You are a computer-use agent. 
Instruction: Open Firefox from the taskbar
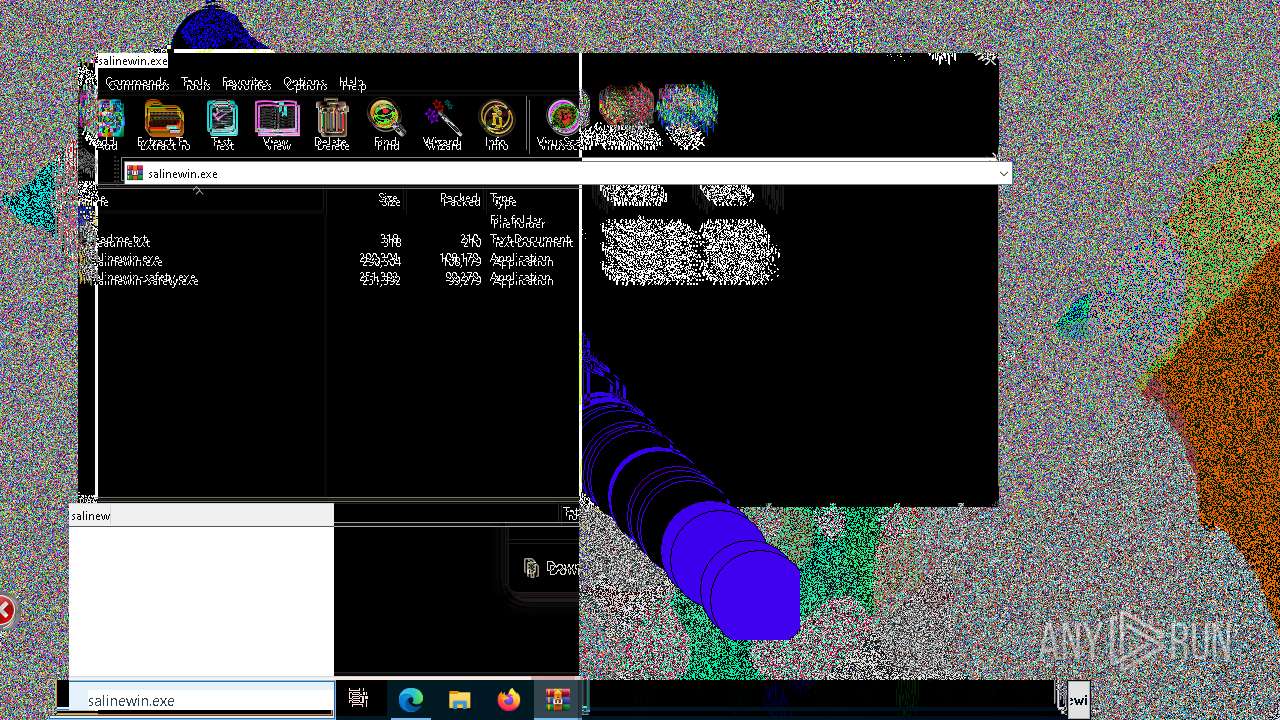(x=508, y=699)
